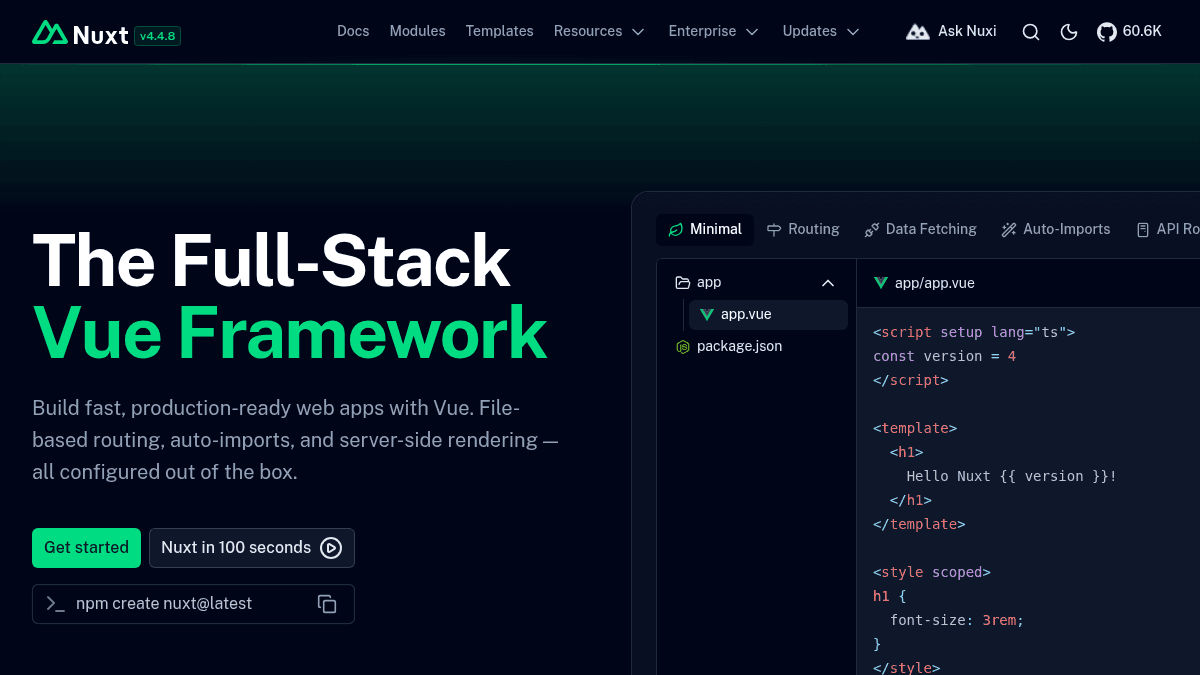This screenshot has width=1200, height=675.
Task: Click the font-size: 3rem; line
Action: tap(957, 620)
